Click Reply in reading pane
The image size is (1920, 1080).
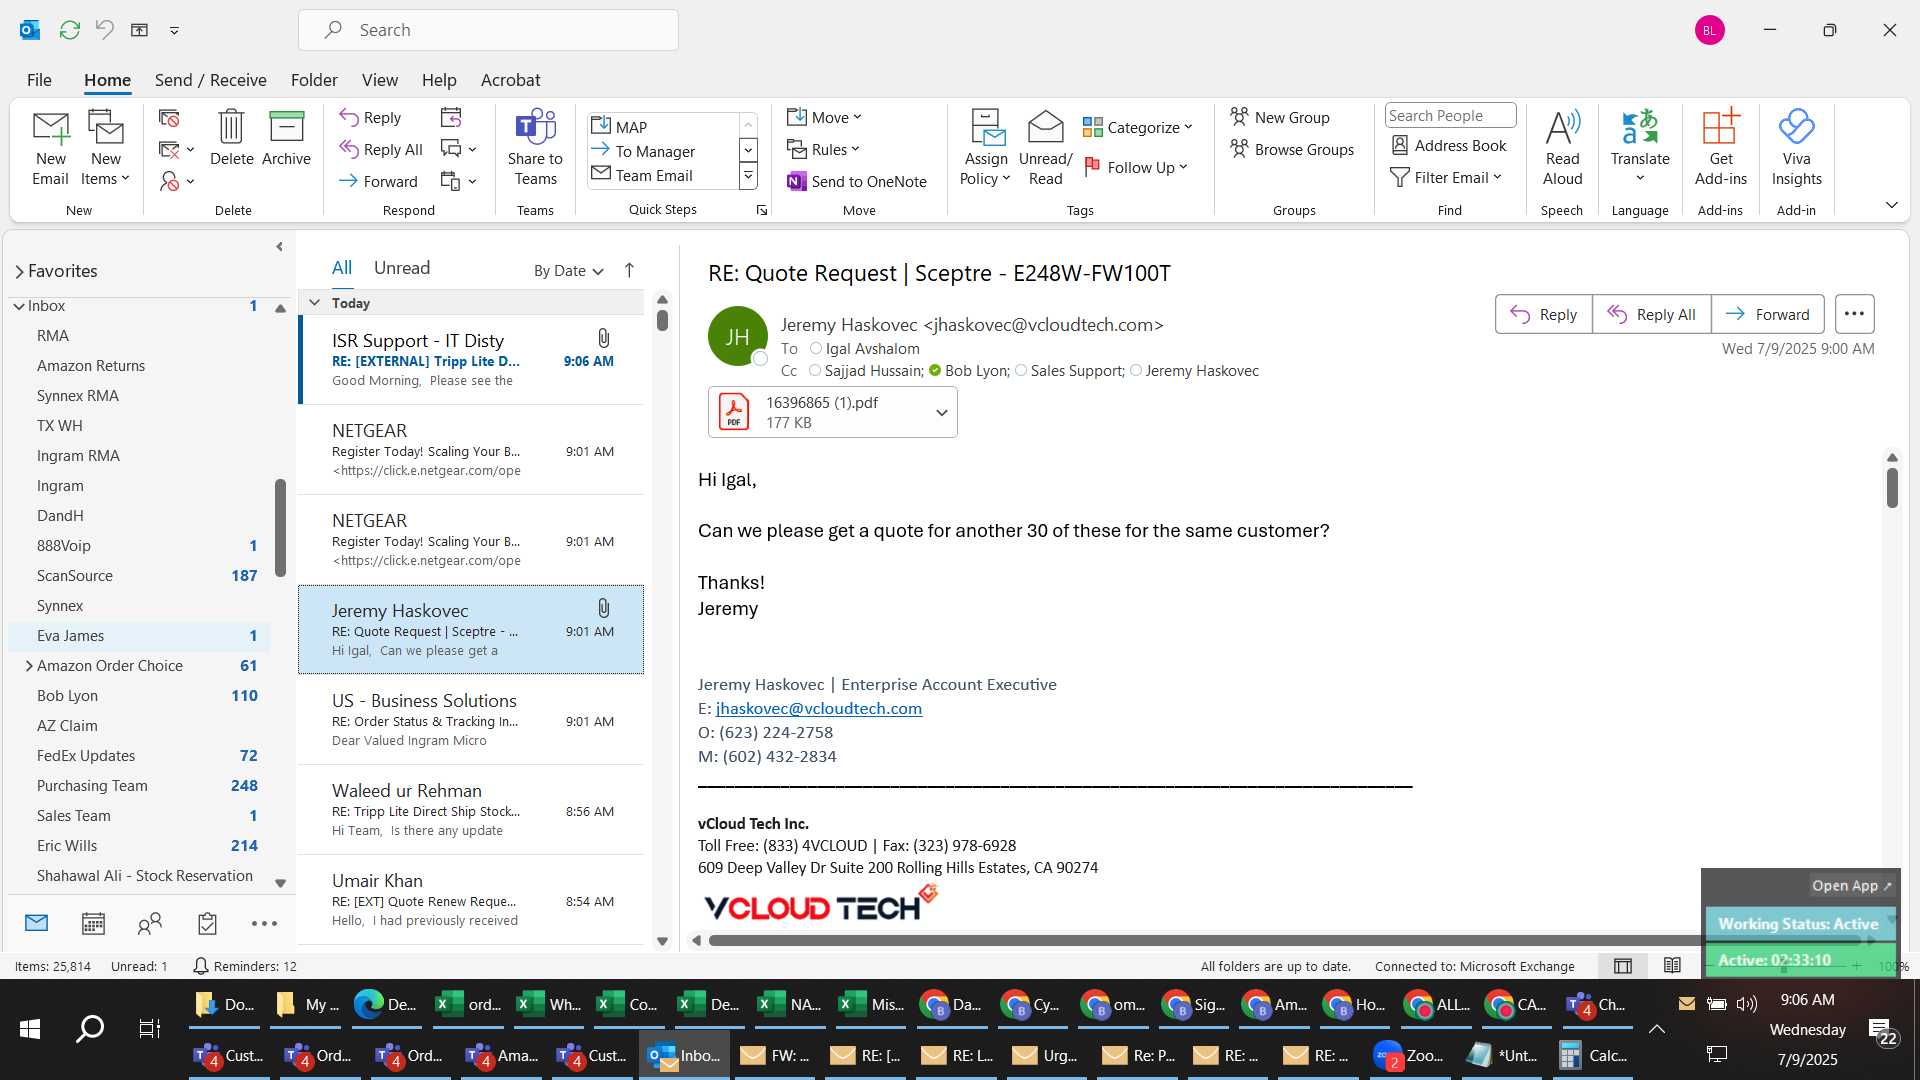tap(1543, 314)
